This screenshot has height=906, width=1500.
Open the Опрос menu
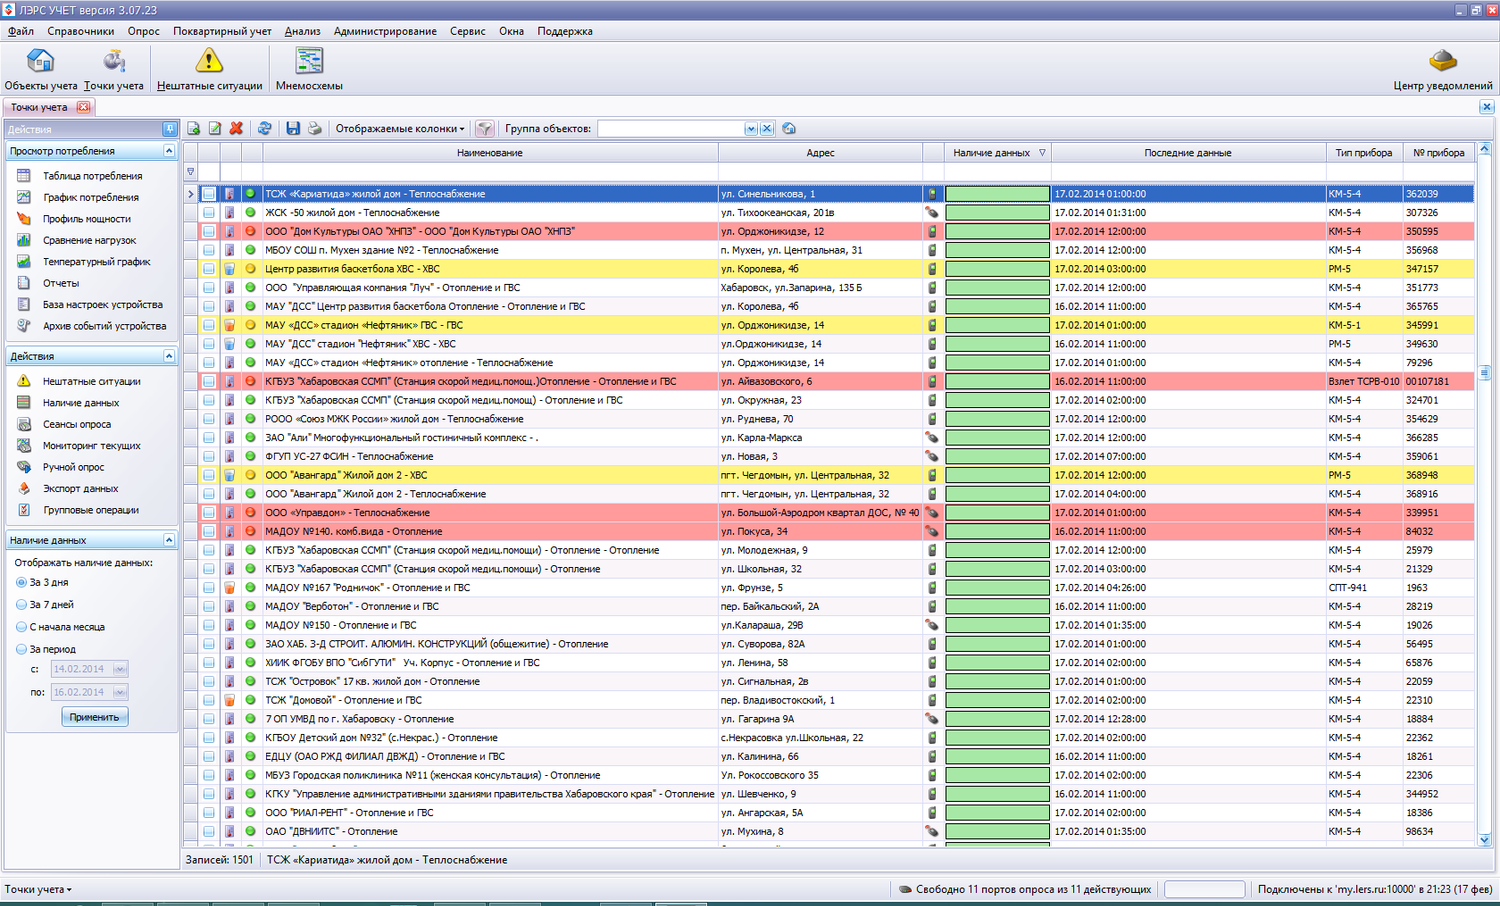pos(144,31)
